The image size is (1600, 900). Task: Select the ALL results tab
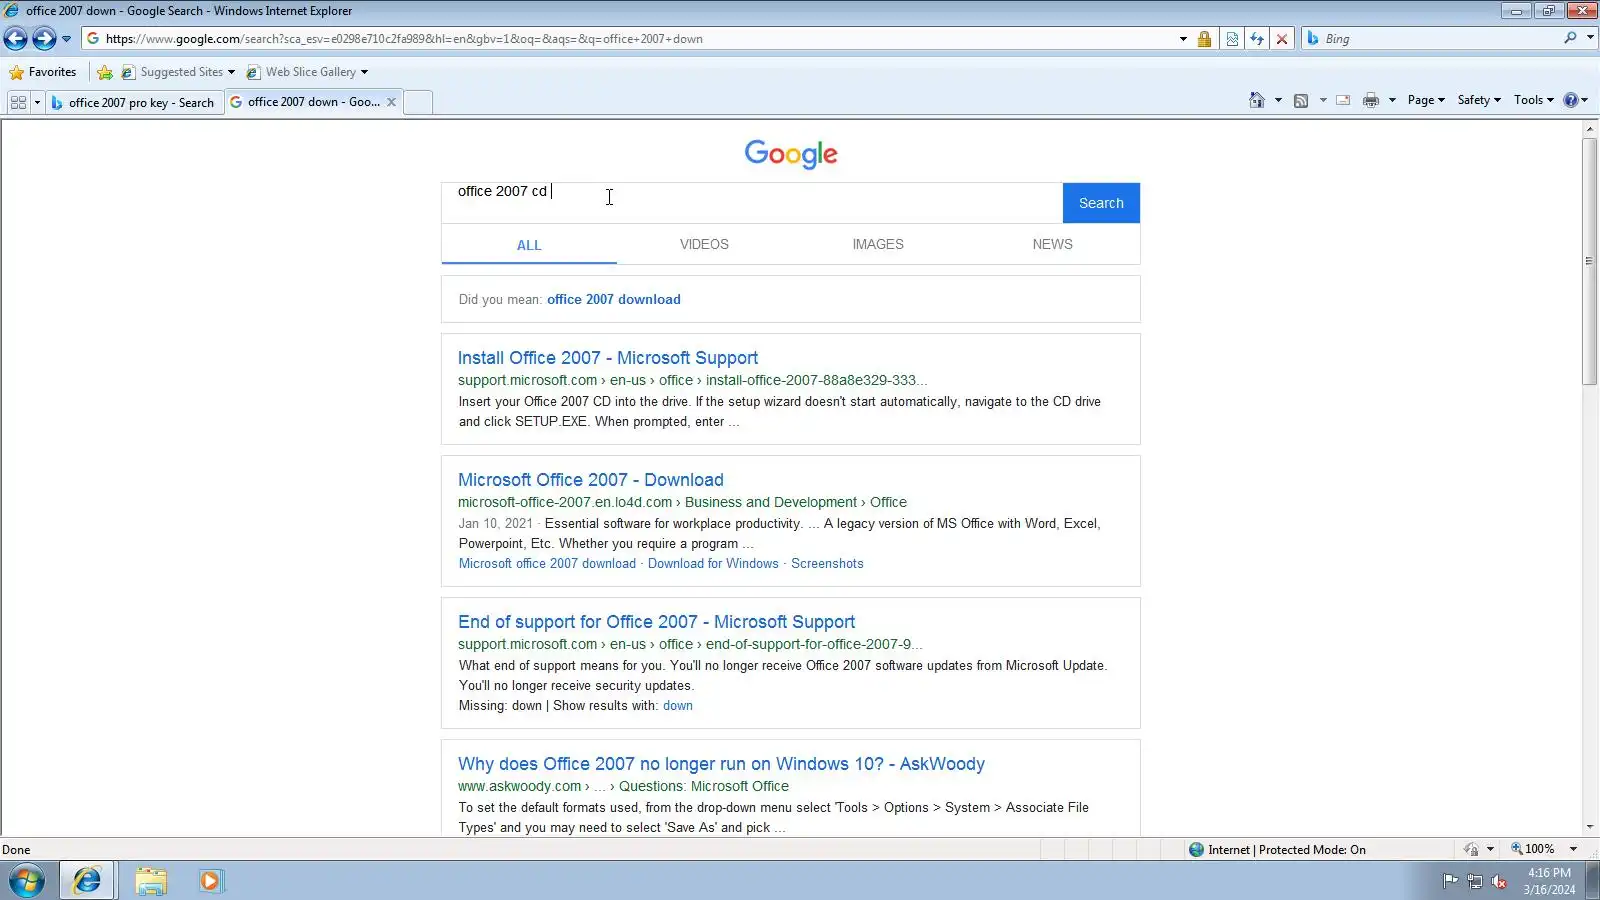(529, 245)
